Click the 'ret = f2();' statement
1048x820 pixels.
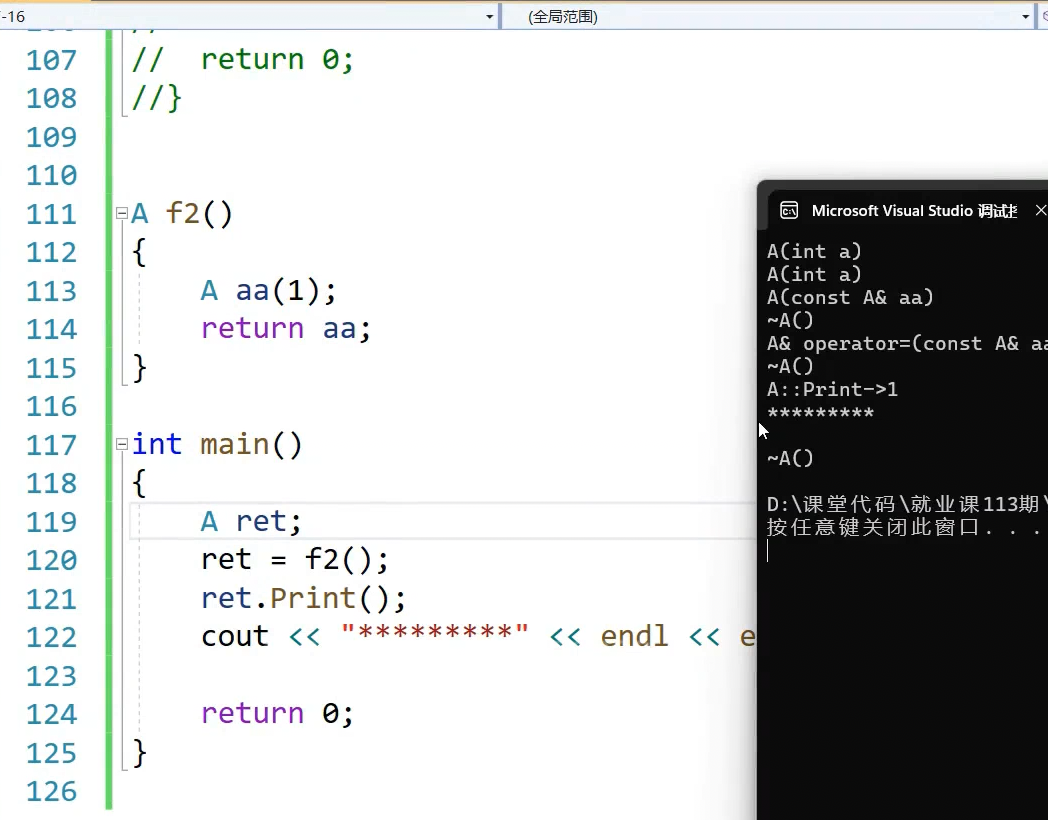click(x=294, y=559)
